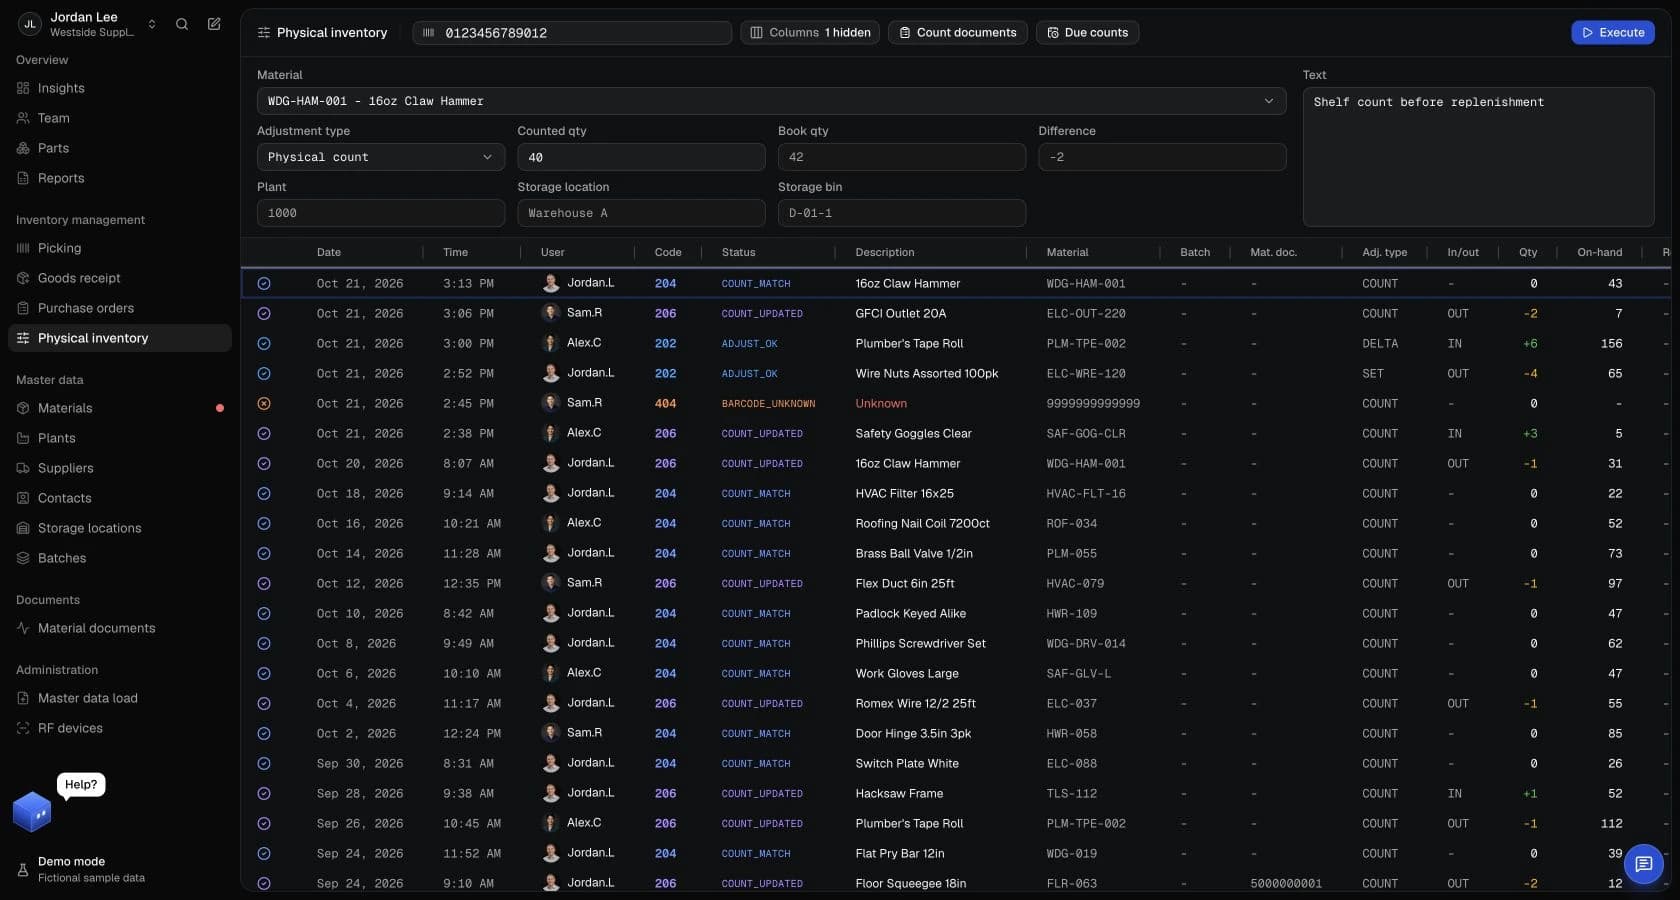Click the Batches icon in the sidebar
This screenshot has height=900, width=1680.
[23, 558]
